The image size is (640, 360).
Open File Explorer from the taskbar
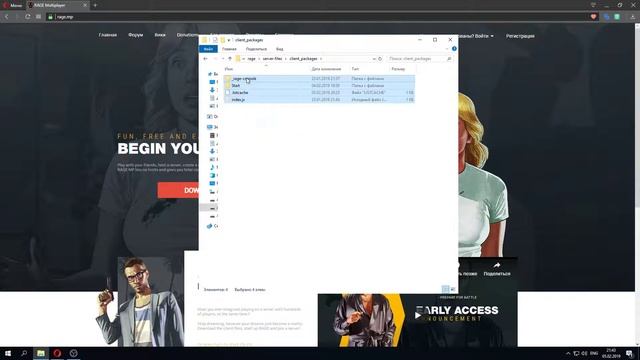(x=40, y=353)
